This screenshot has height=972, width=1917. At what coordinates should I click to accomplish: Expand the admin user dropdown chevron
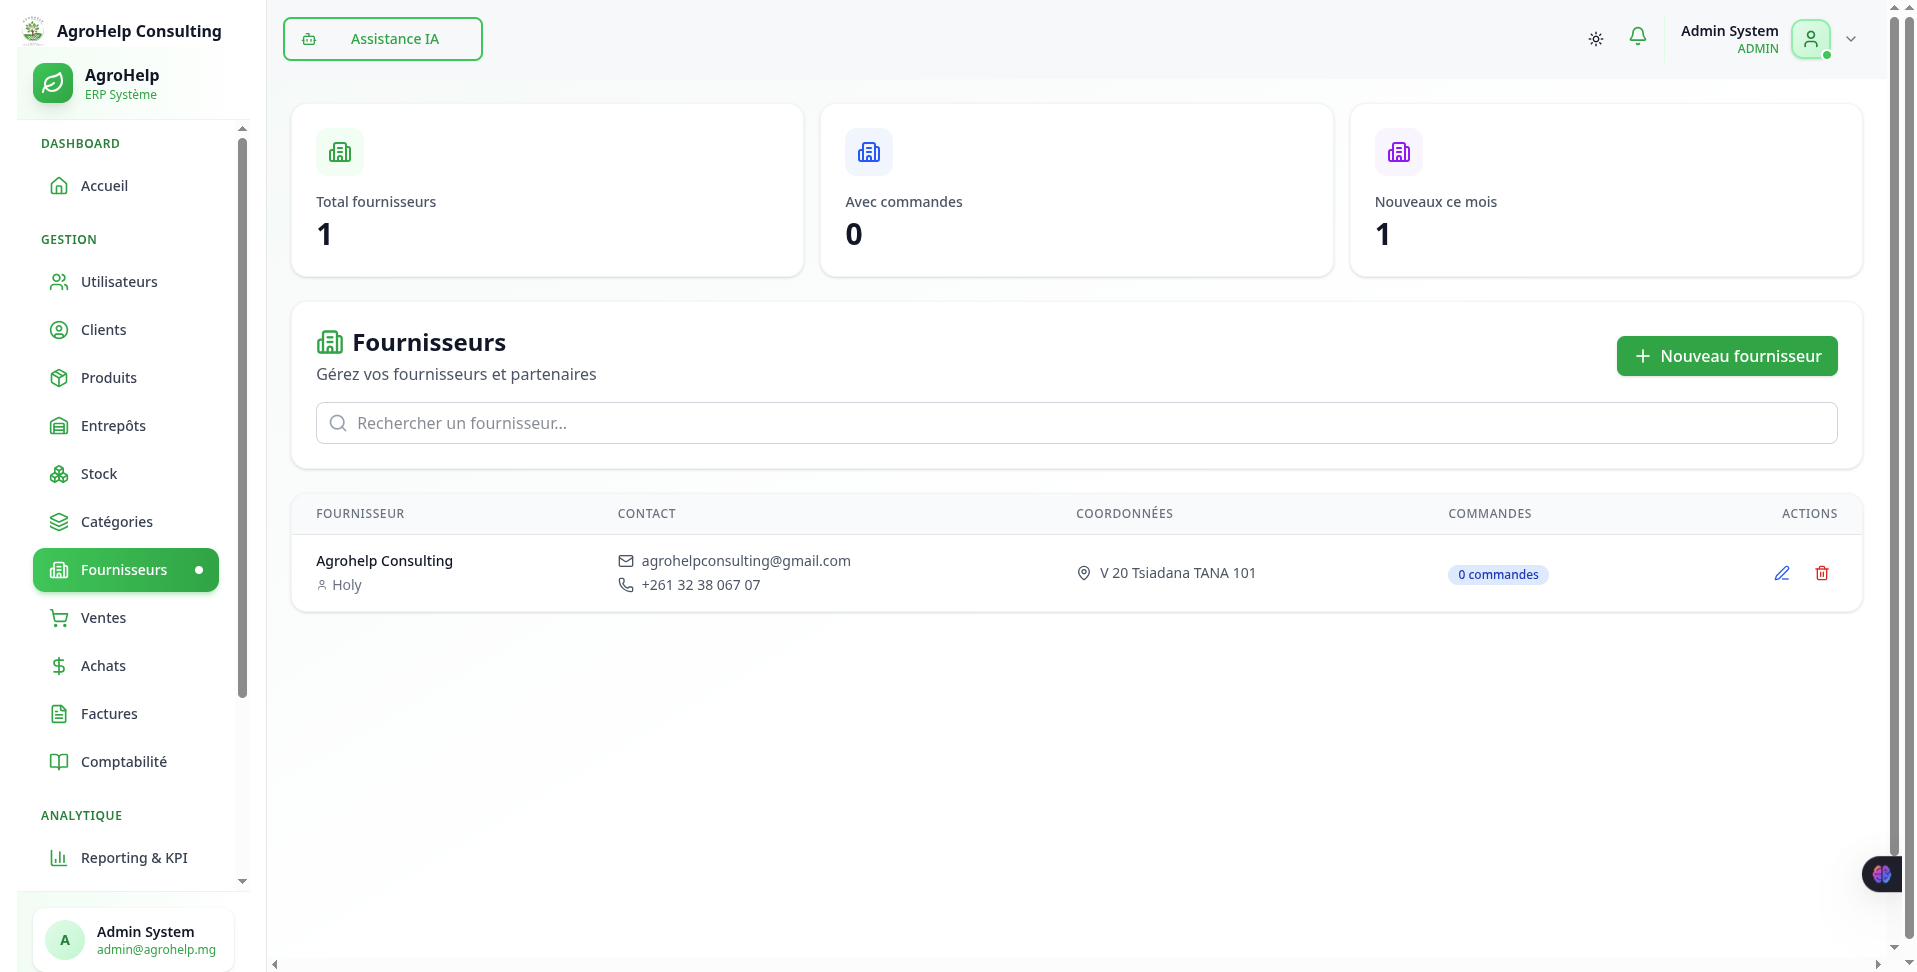(1851, 39)
